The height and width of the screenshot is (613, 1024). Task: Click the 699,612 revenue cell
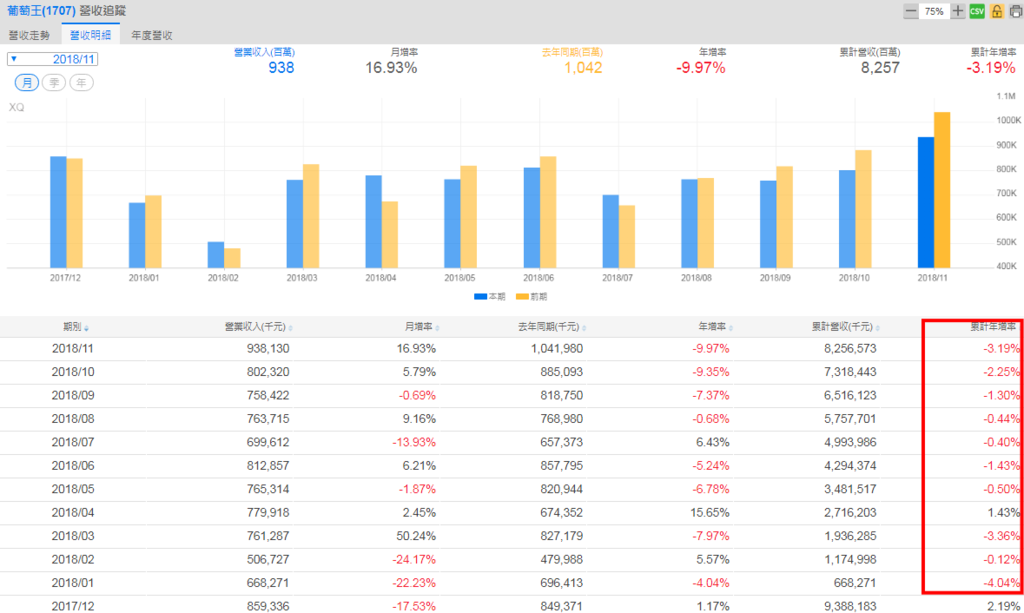coord(268,443)
